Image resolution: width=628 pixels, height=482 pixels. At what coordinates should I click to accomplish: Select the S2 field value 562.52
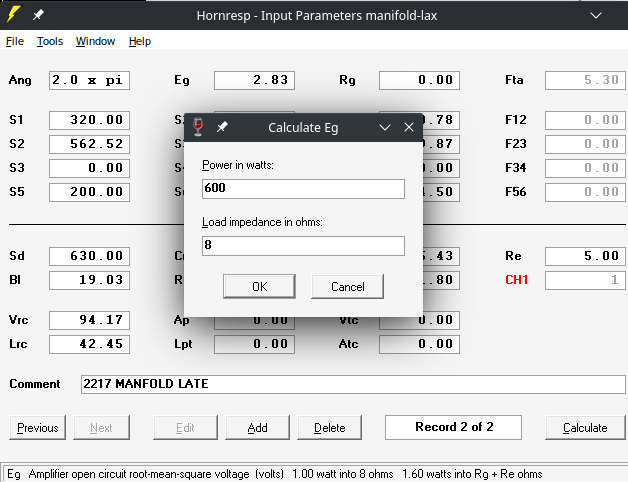tap(89, 144)
